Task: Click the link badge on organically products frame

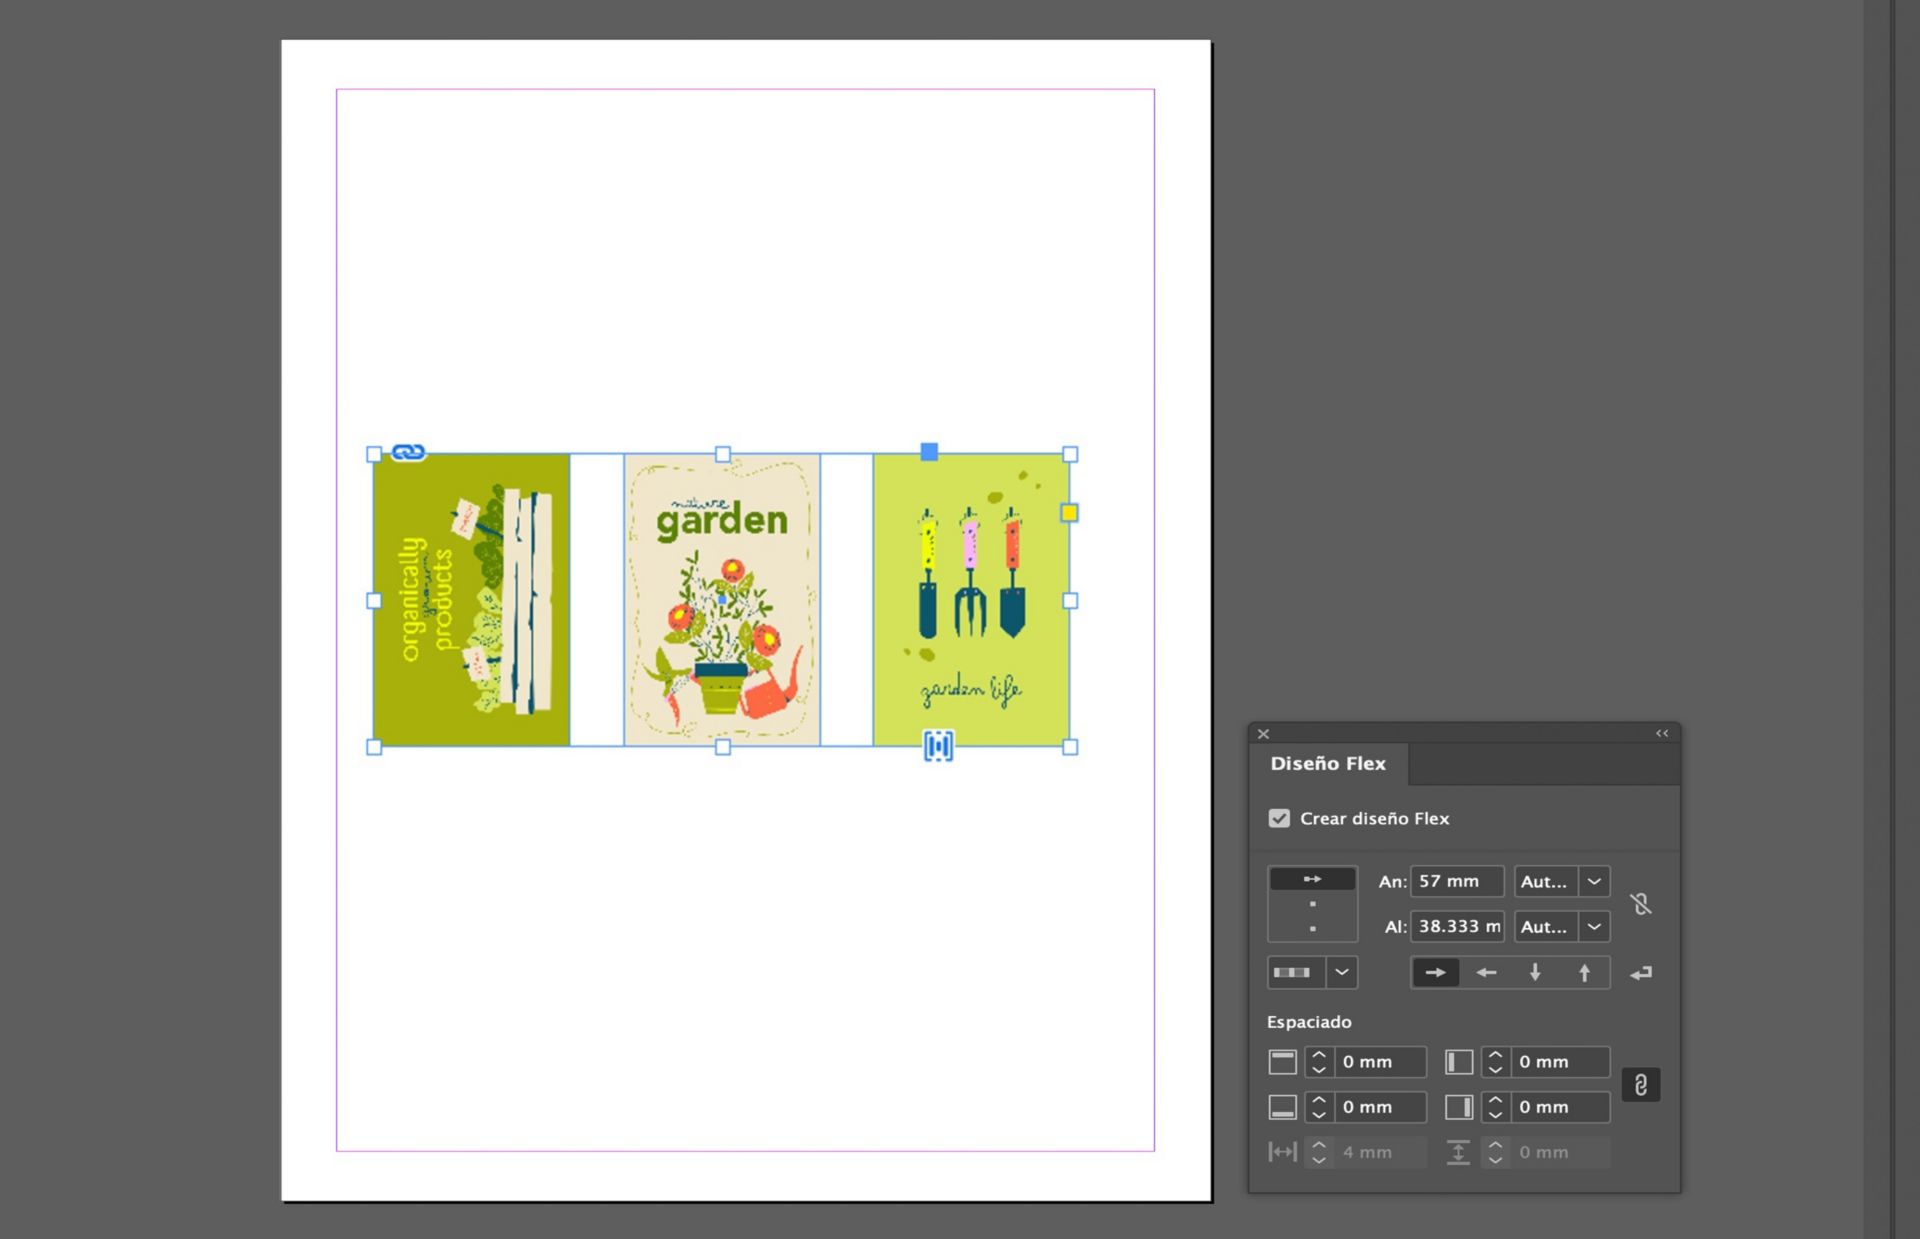Action: (x=408, y=452)
